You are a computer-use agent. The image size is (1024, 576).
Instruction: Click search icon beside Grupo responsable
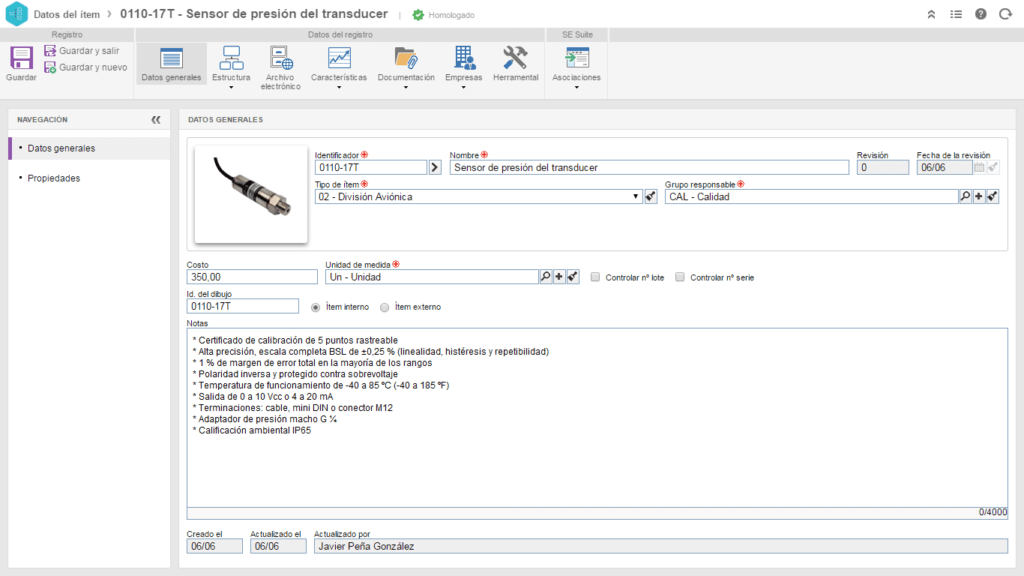pyautogui.click(x=965, y=197)
